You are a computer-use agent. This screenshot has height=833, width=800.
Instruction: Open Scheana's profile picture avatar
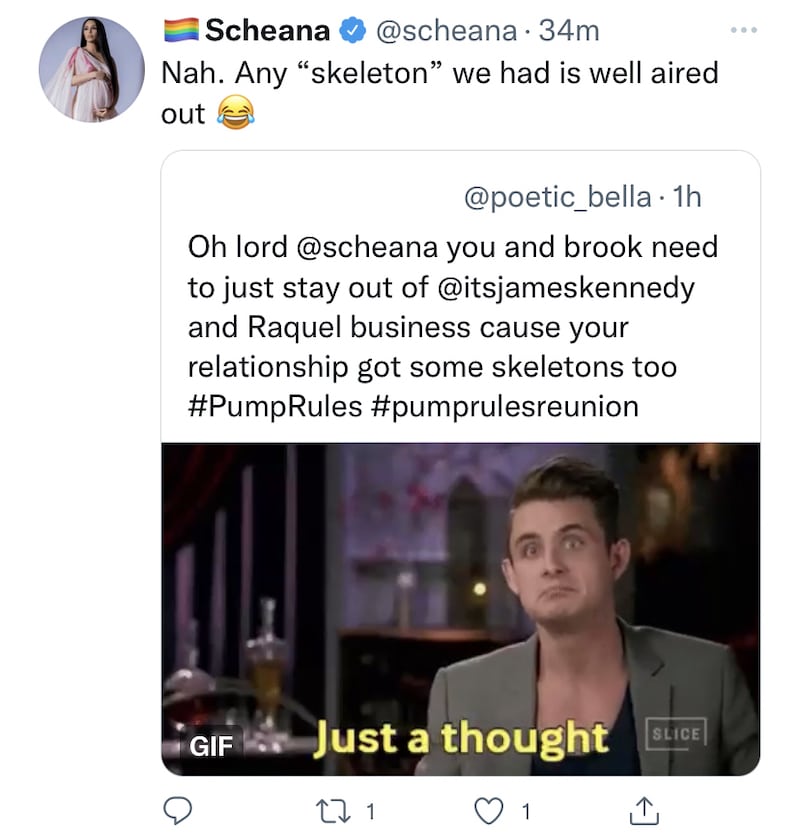pyautogui.click(x=91, y=70)
